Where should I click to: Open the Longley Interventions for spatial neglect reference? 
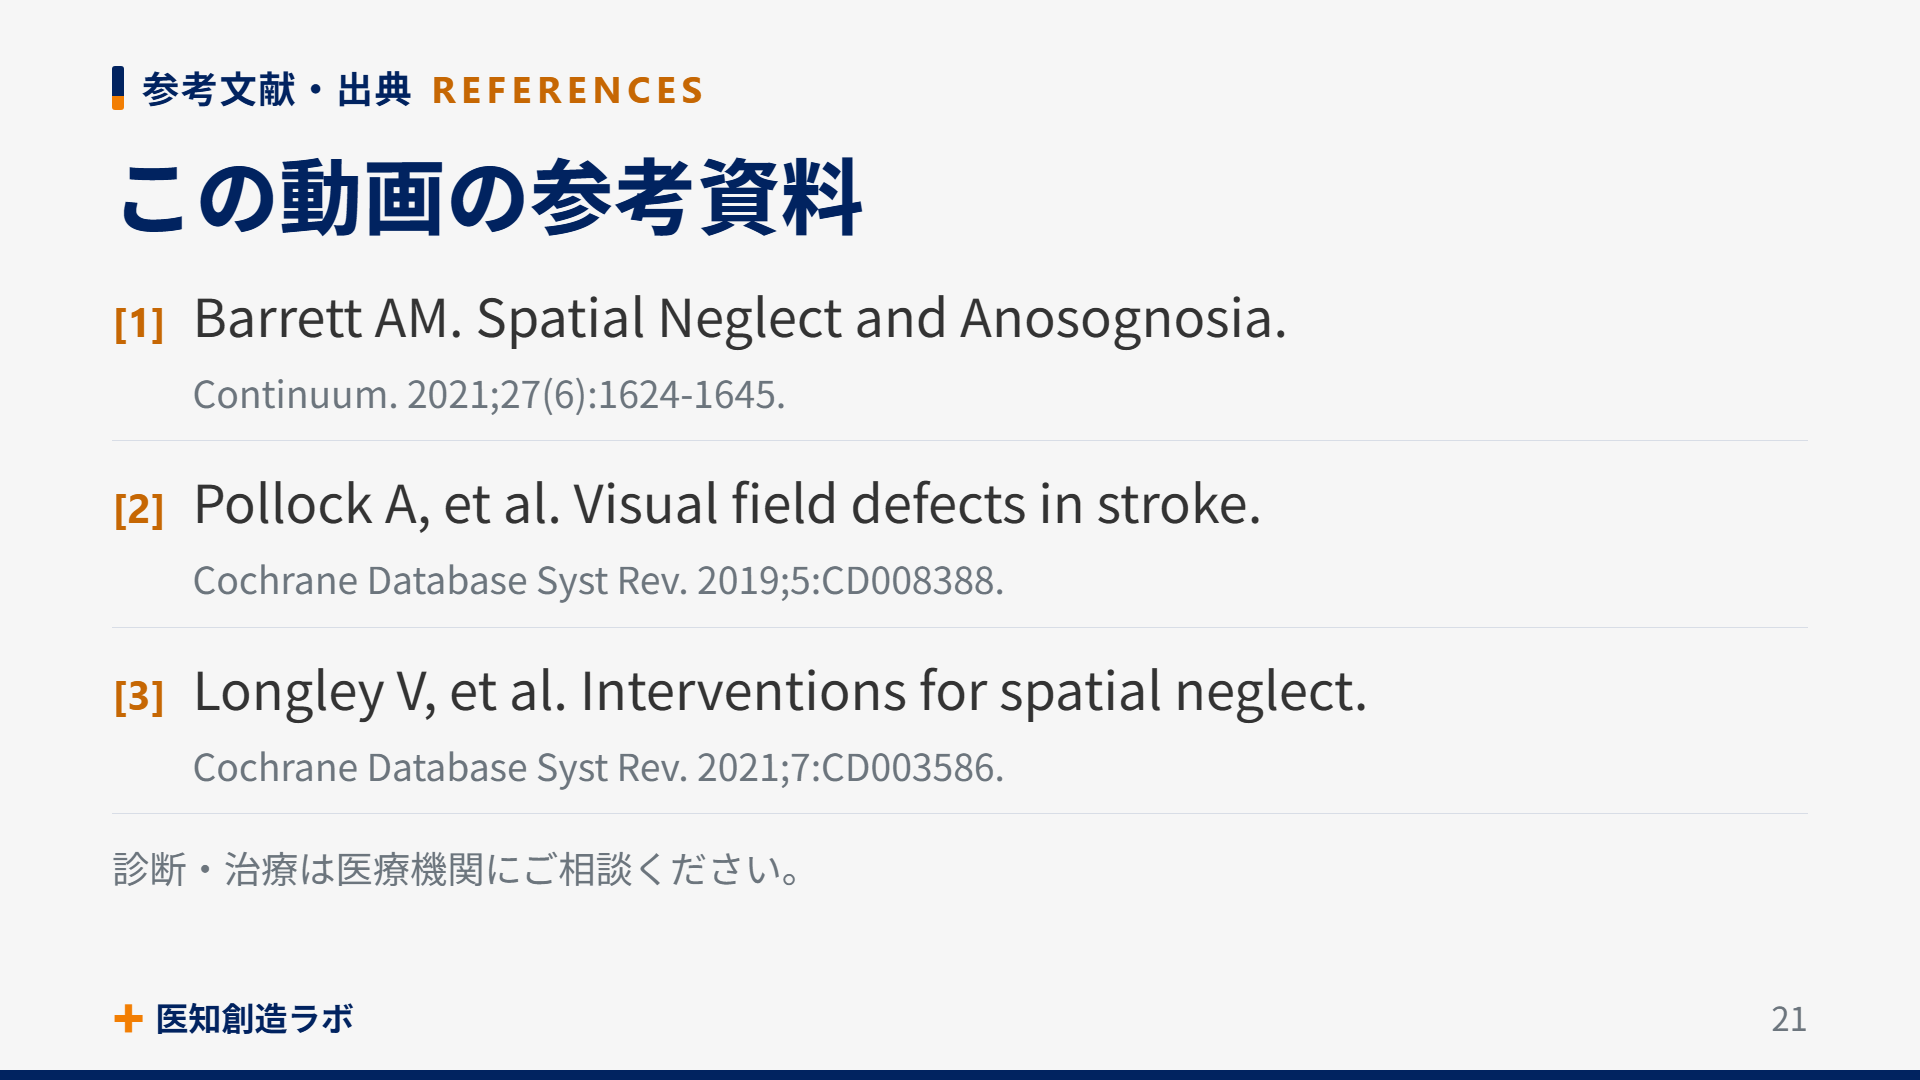[780, 692]
